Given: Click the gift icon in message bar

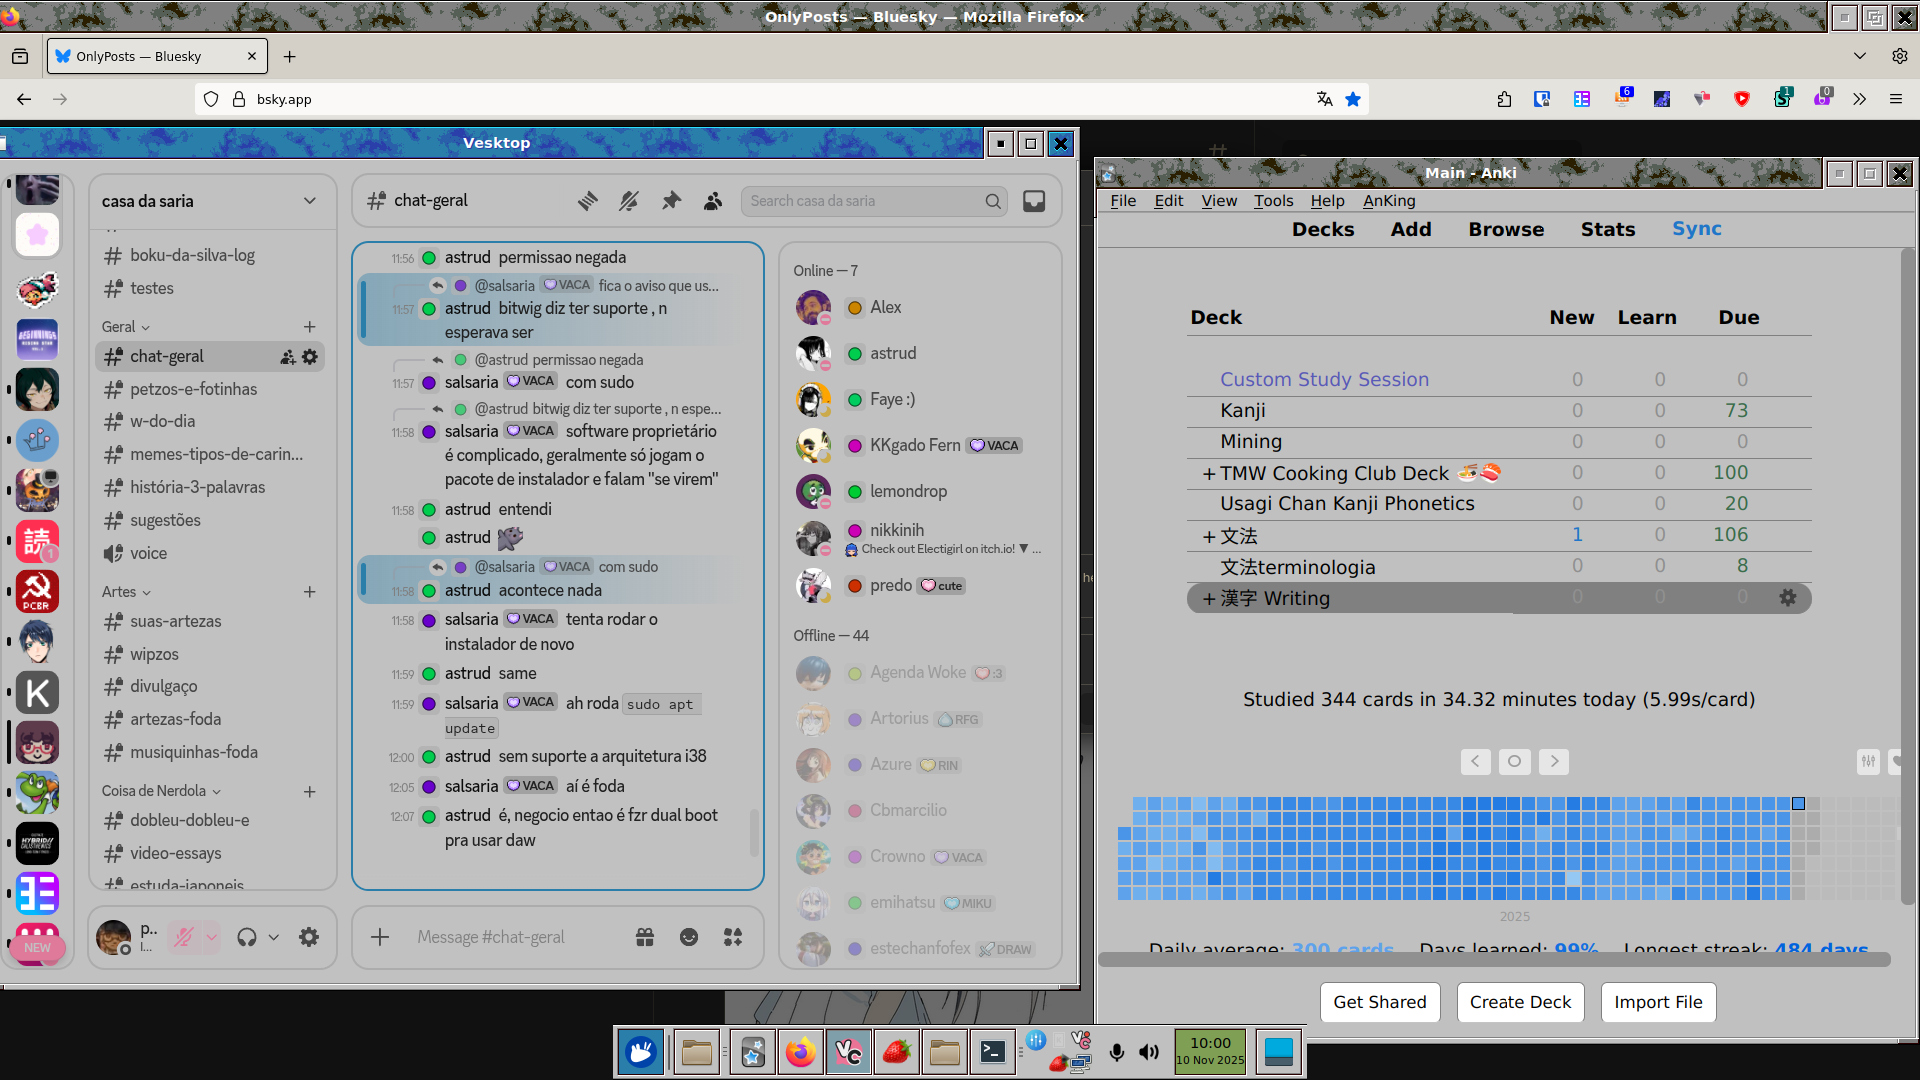Looking at the screenshot, I should click(645, 937).
